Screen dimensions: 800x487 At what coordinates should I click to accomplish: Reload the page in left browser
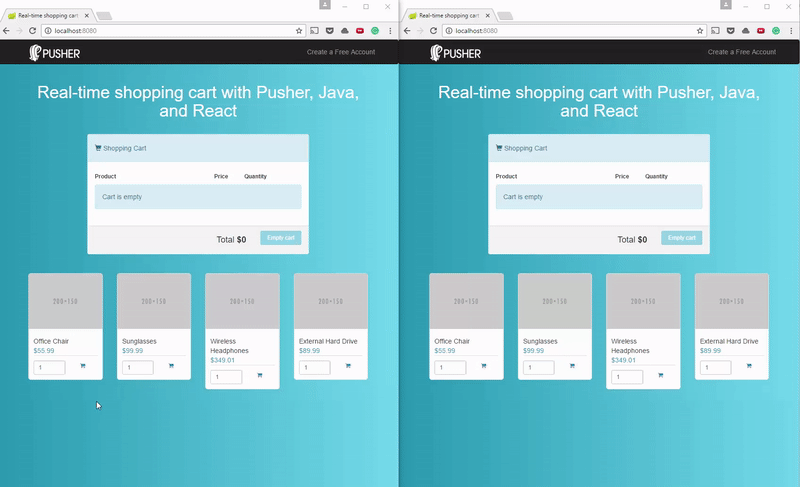(32, 31)
